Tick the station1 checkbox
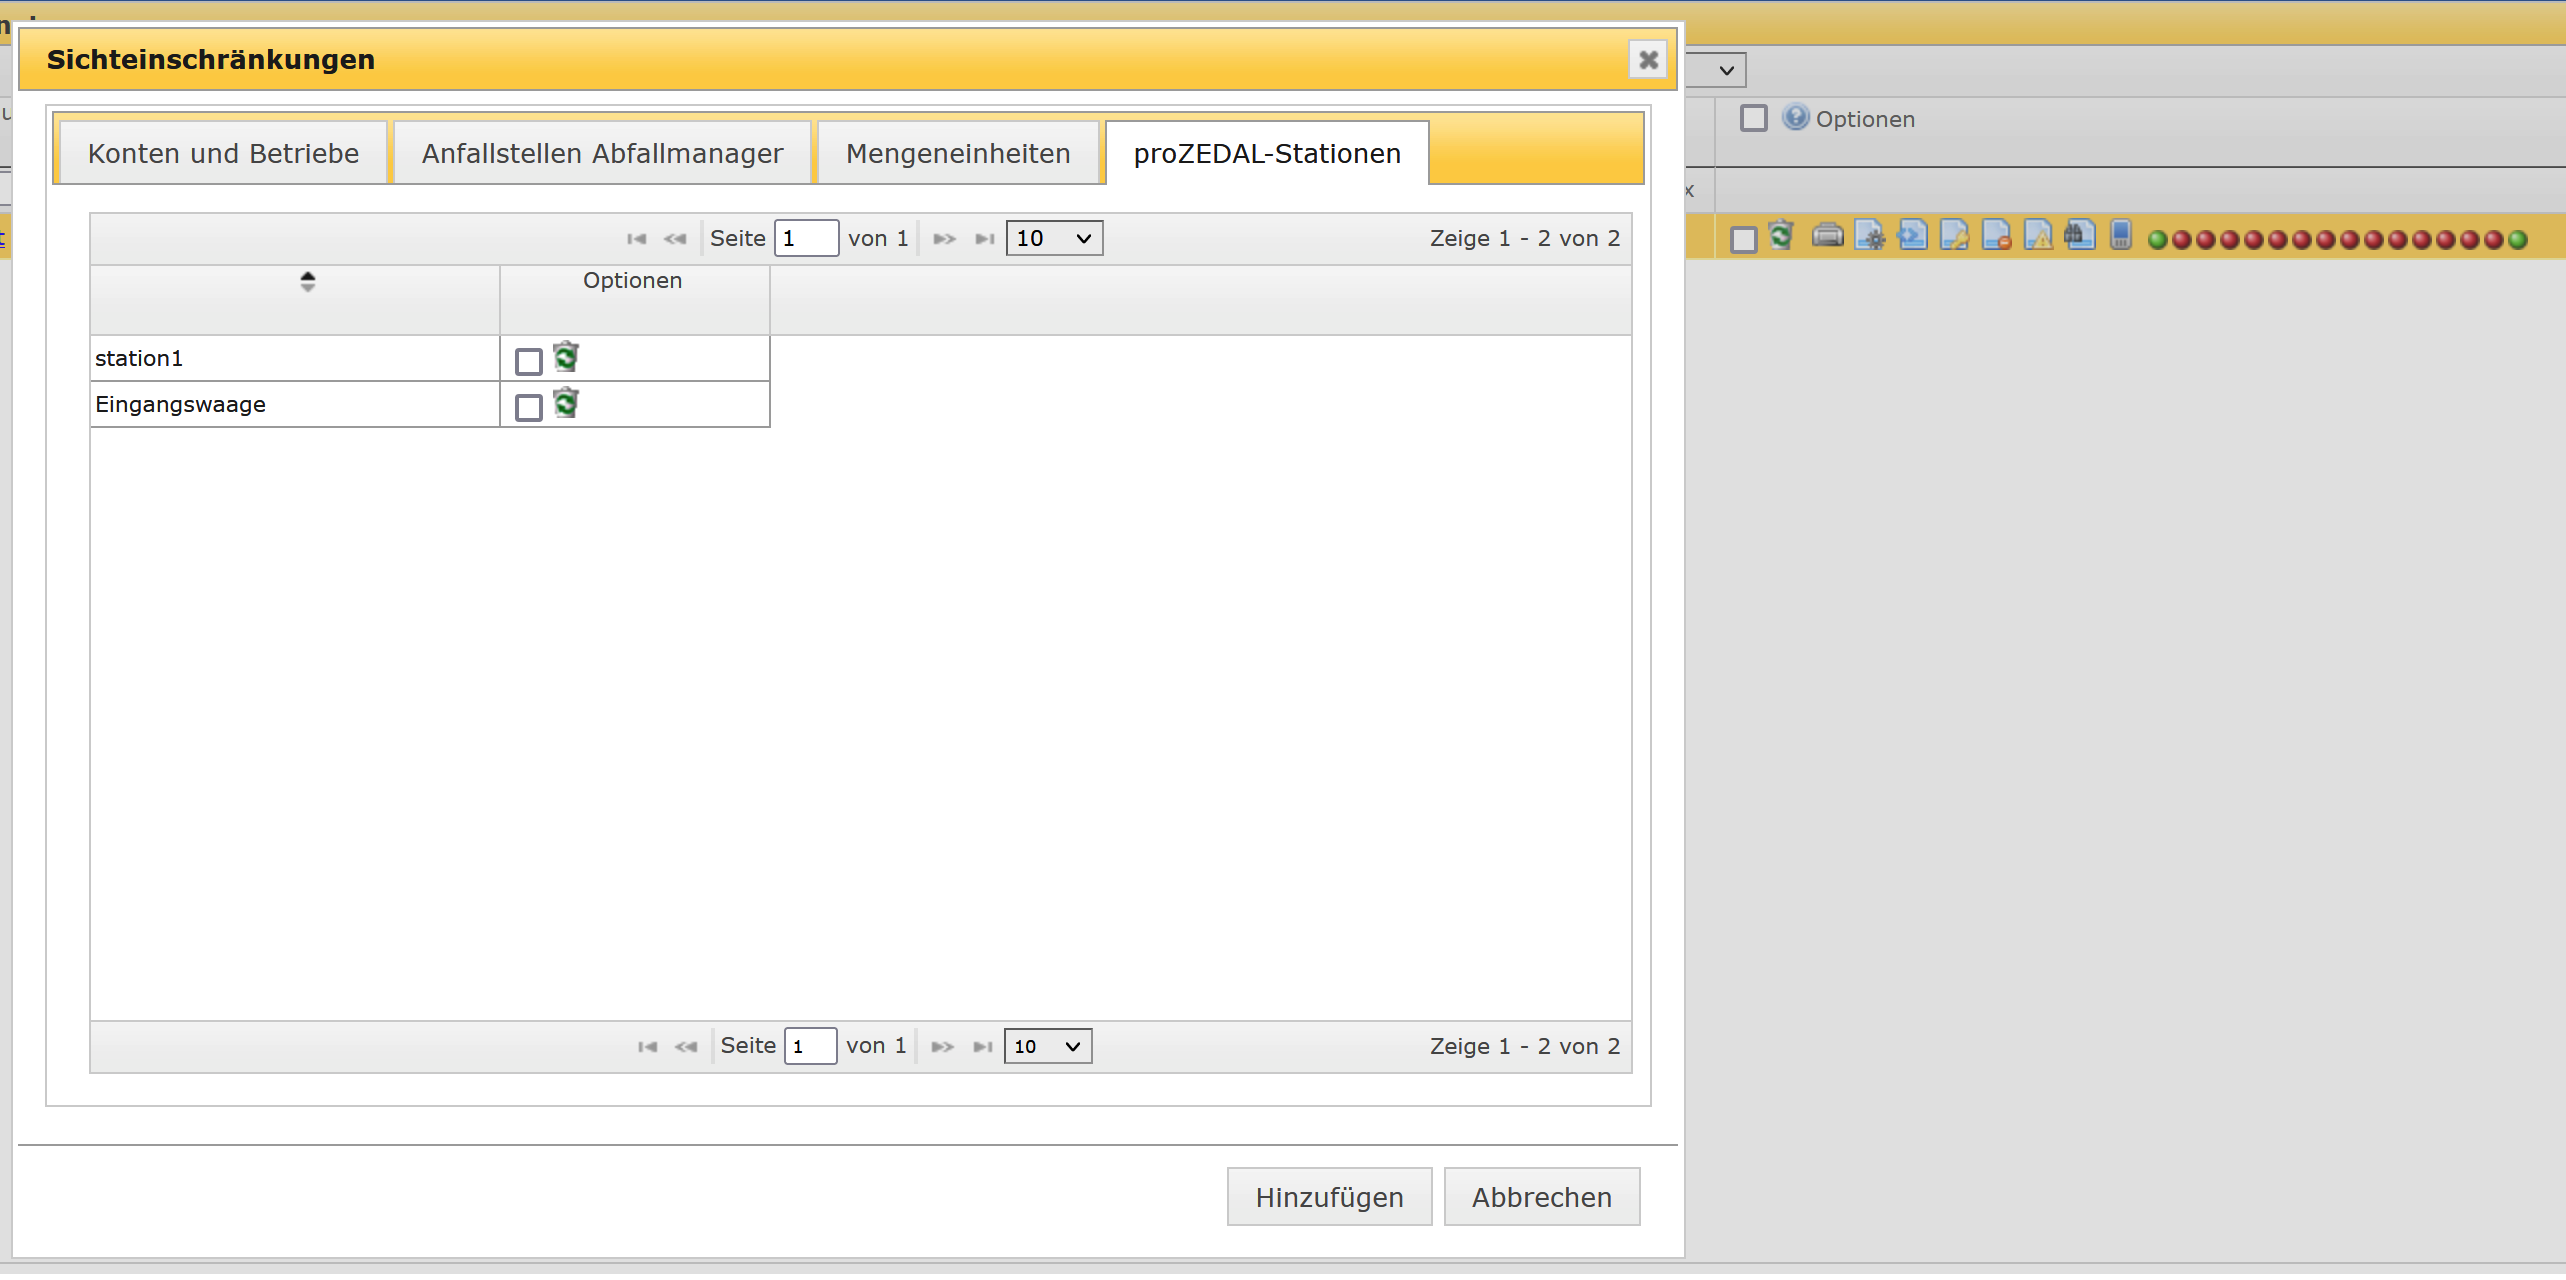The height and width of the screenshot is (1280, 2566). pyautogui.click(x=528, y=361)
